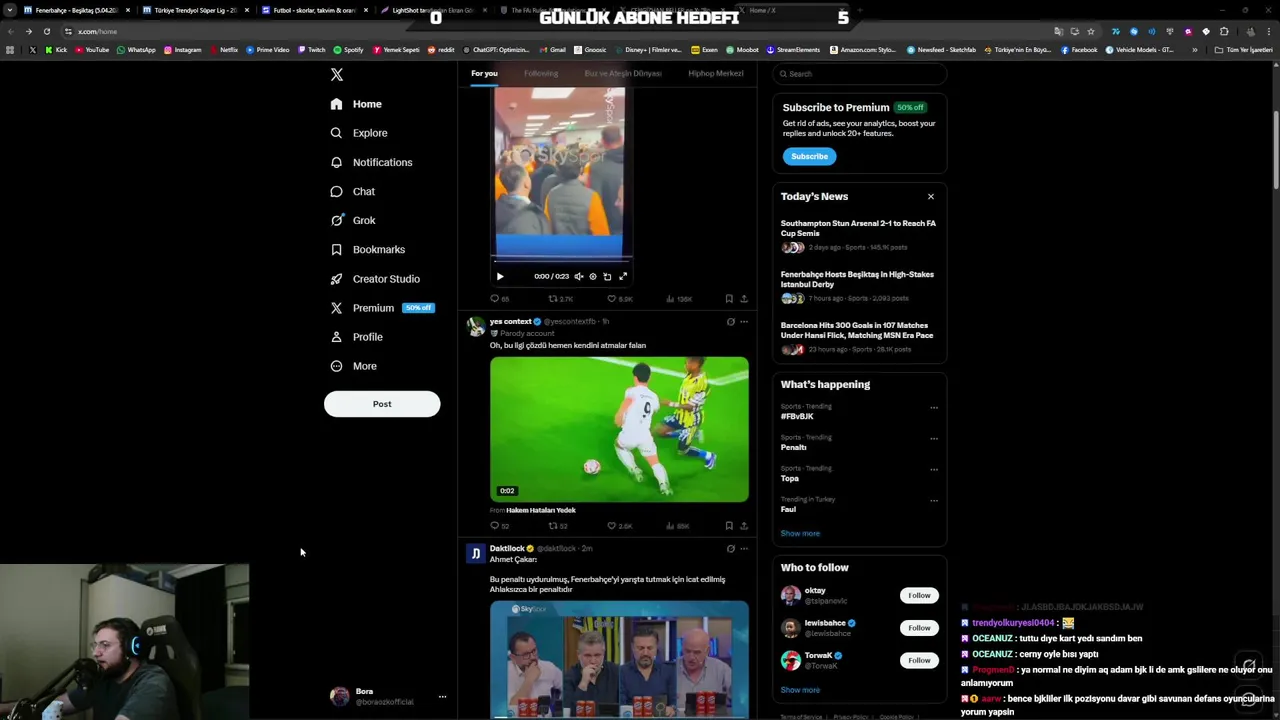
Task: Open the Twitch bookmark
Action: pyautogui.click(x=312, y=50)
